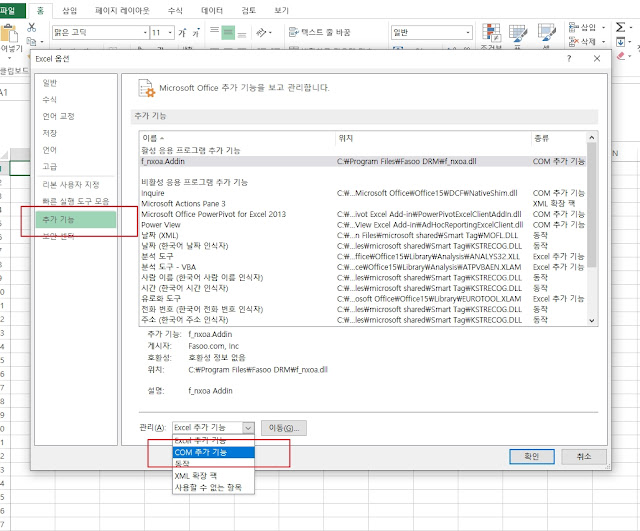Click the text orientation icon
Viewport: 640px width, 531px height.
pyautogui.click(x=261, y=32)
